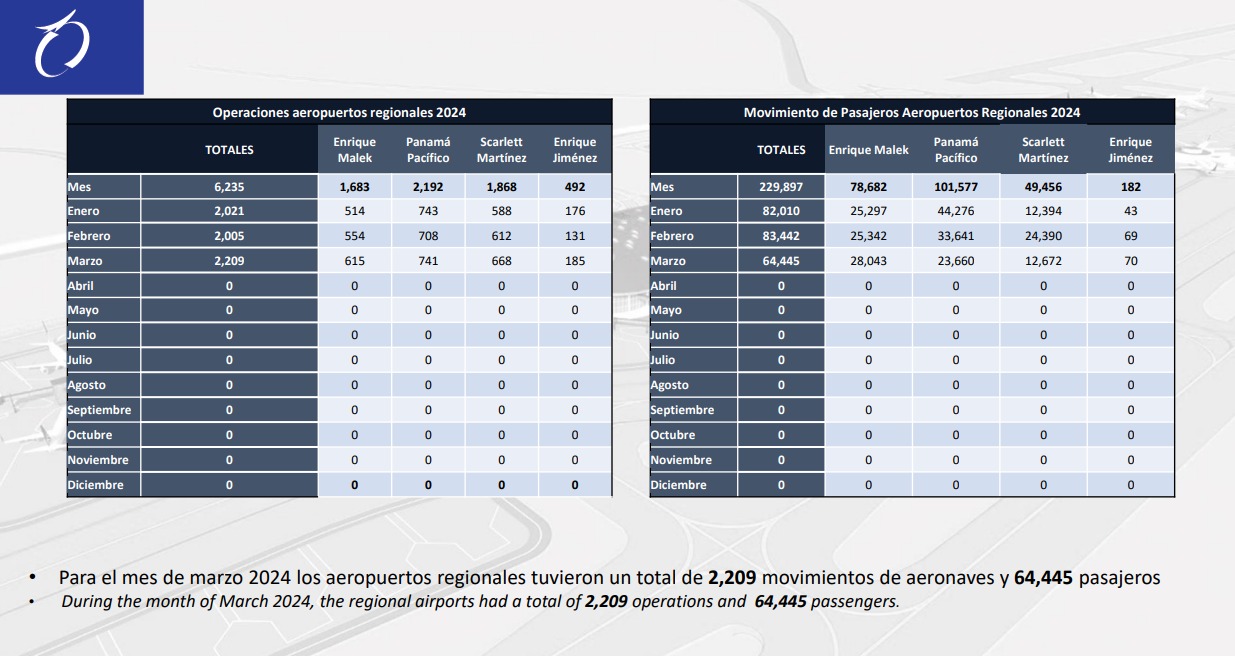Click the 229,897 total passengers cell
The image size is (1235, 656).
(x=781, y=187)
